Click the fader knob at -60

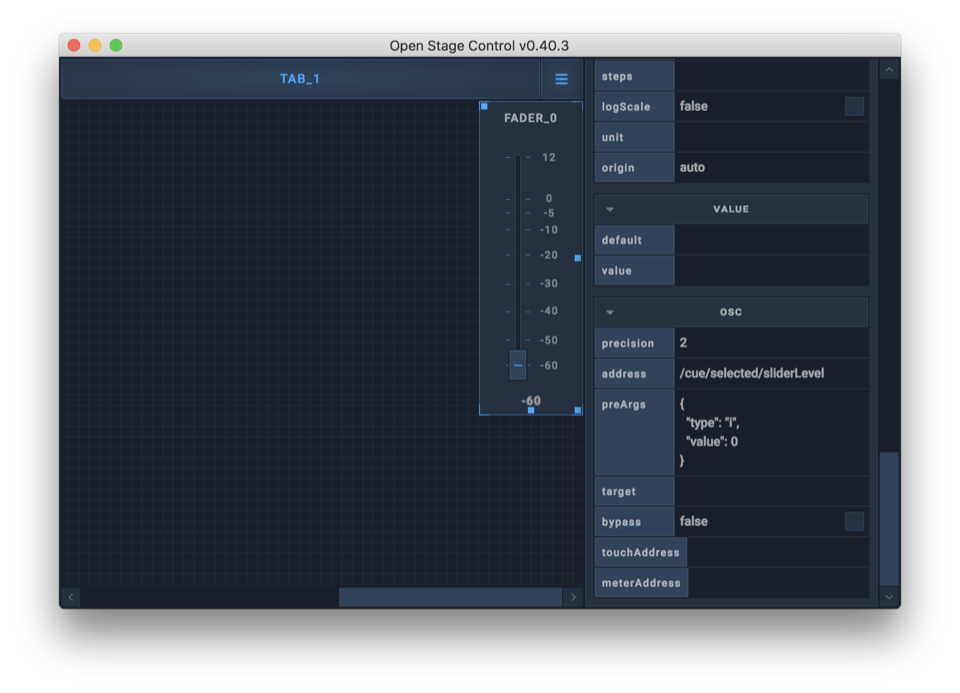tap(517, 365)
